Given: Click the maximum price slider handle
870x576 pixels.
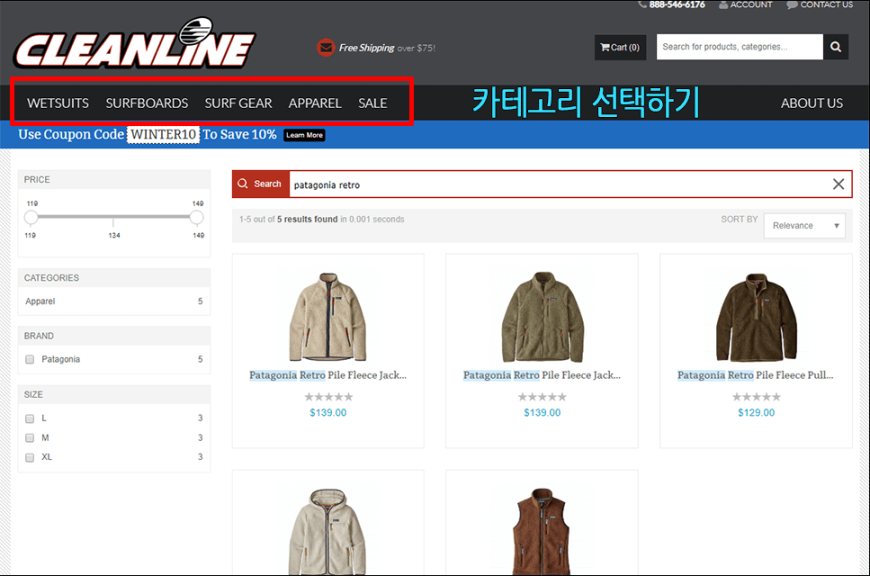Looking at the screenshot, I should (x=196, y=218).
